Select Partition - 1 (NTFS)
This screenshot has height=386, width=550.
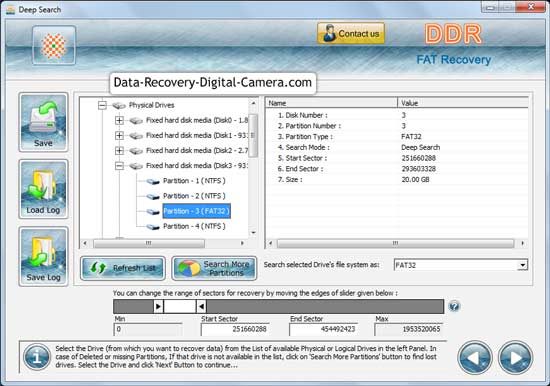click(194, 181)
